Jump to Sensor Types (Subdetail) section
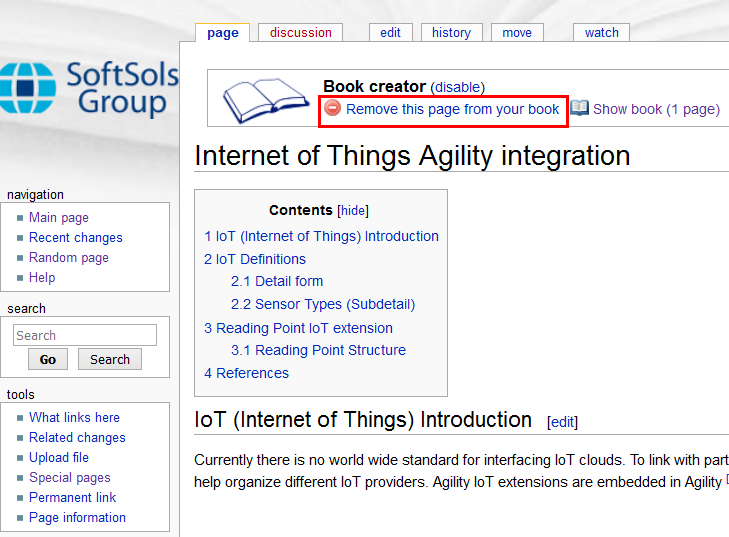This screenshot has width=729, height=537. 322,304
